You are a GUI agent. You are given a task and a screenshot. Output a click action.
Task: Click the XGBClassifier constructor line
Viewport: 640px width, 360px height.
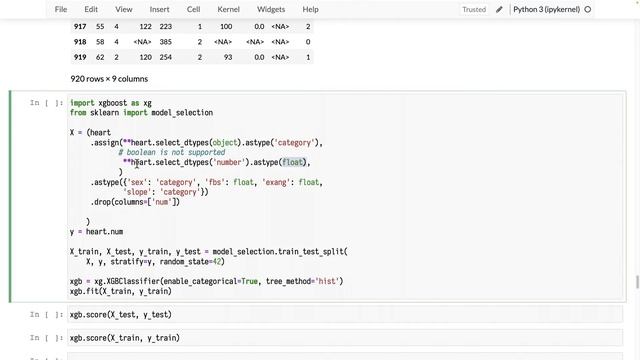point(207,281)
